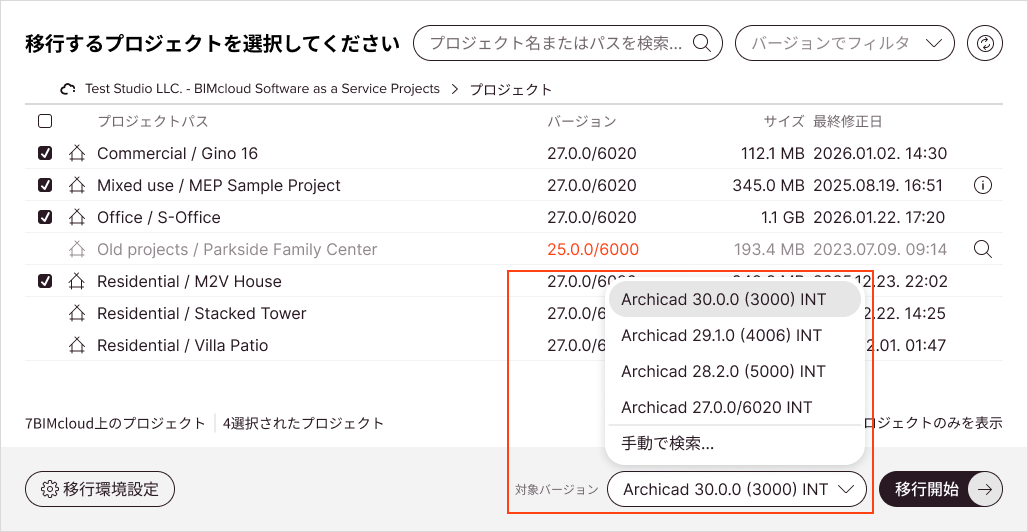Screen dimensions: 1028x532
Task: Open 移行環境設定 settings button
Action: coord(100,489)
